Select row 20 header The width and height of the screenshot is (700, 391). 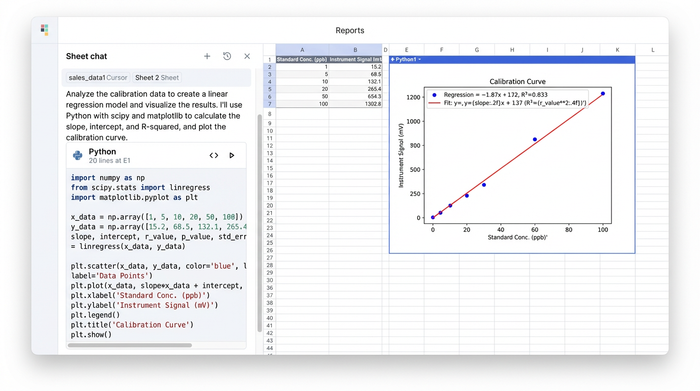270,206
